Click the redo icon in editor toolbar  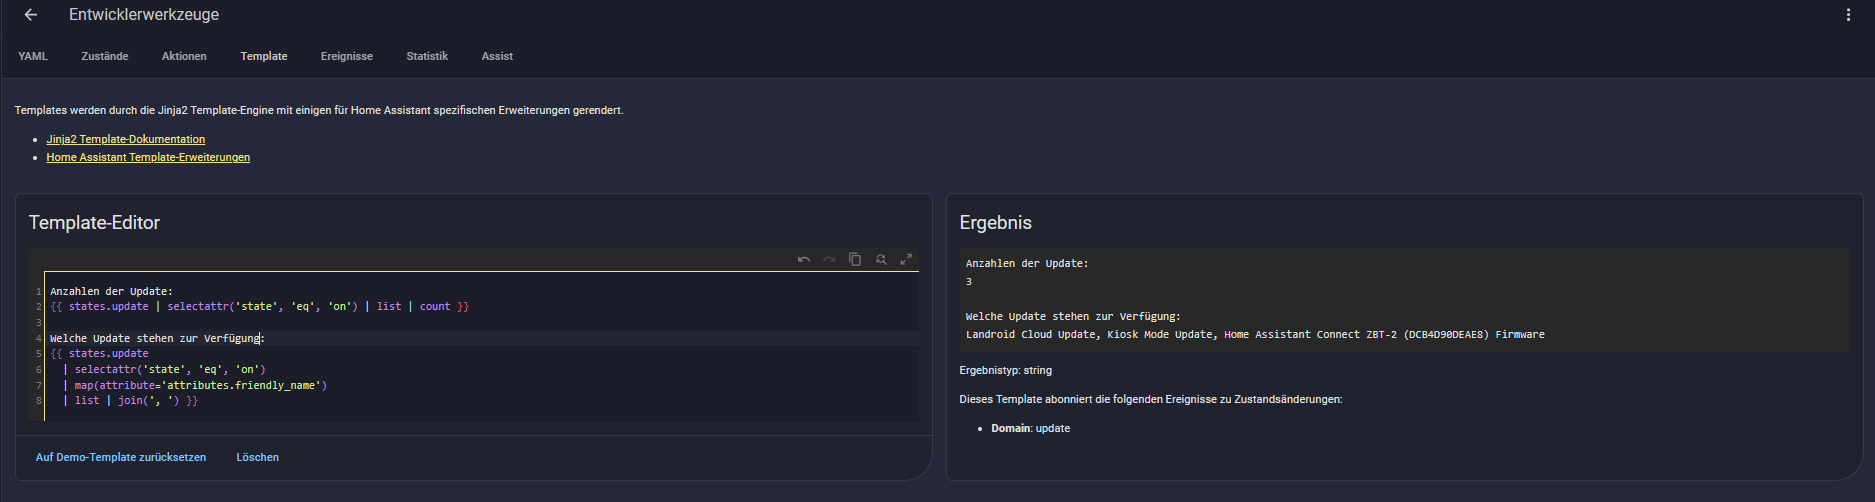pos(829,260)
